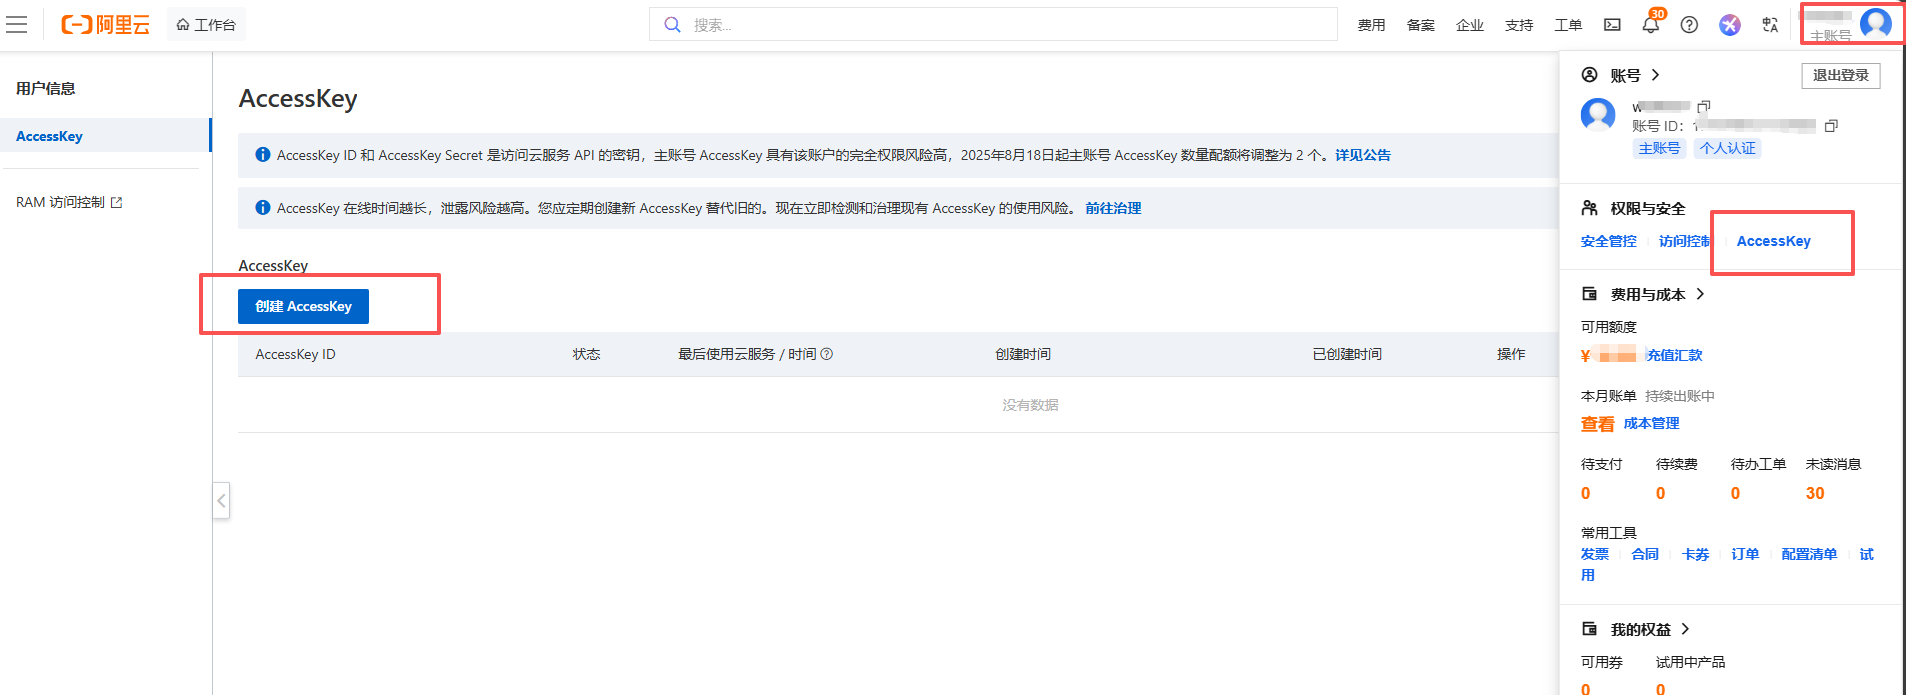Open the 前往治理 link

pyautogui.click(x=1113, y=208)
